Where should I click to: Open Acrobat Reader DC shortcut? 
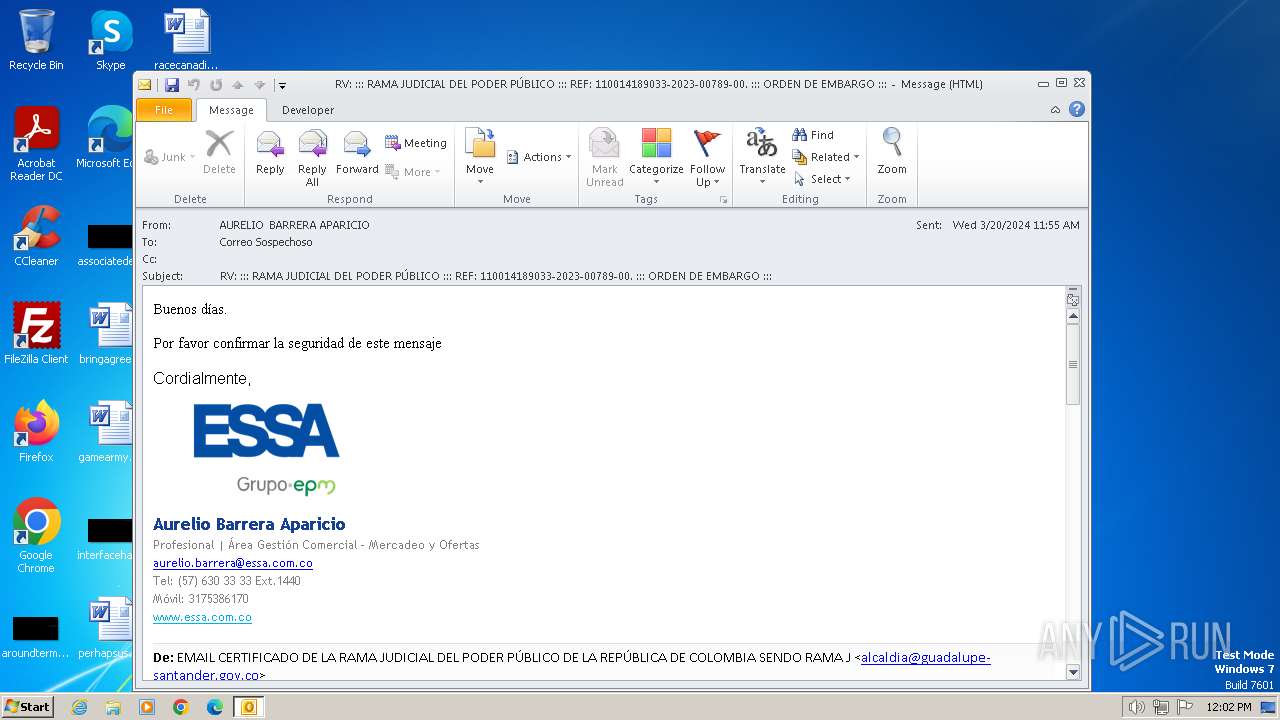36,144
